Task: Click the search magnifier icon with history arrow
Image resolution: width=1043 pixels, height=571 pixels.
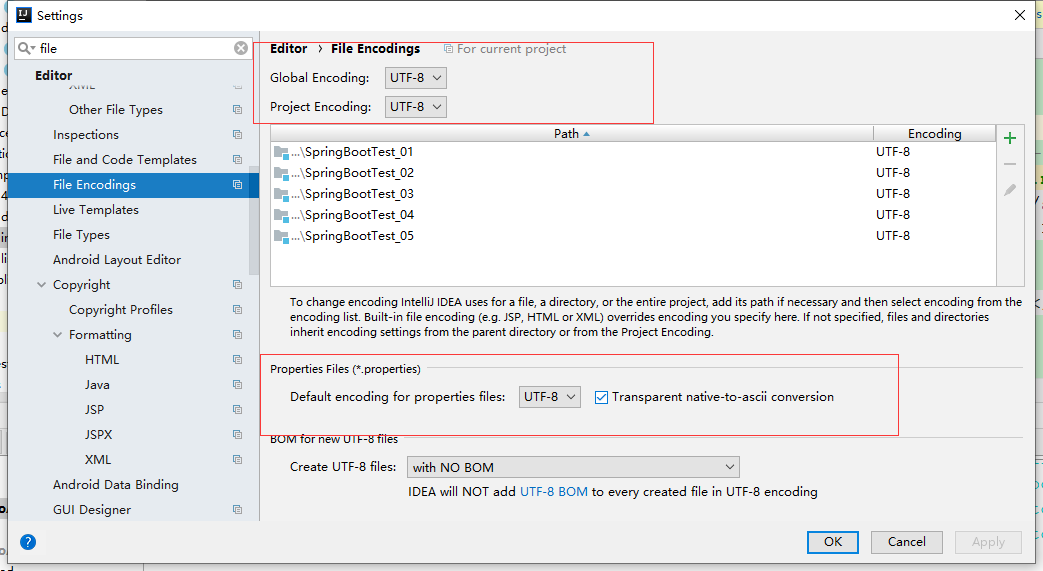Action: (26, 48)
